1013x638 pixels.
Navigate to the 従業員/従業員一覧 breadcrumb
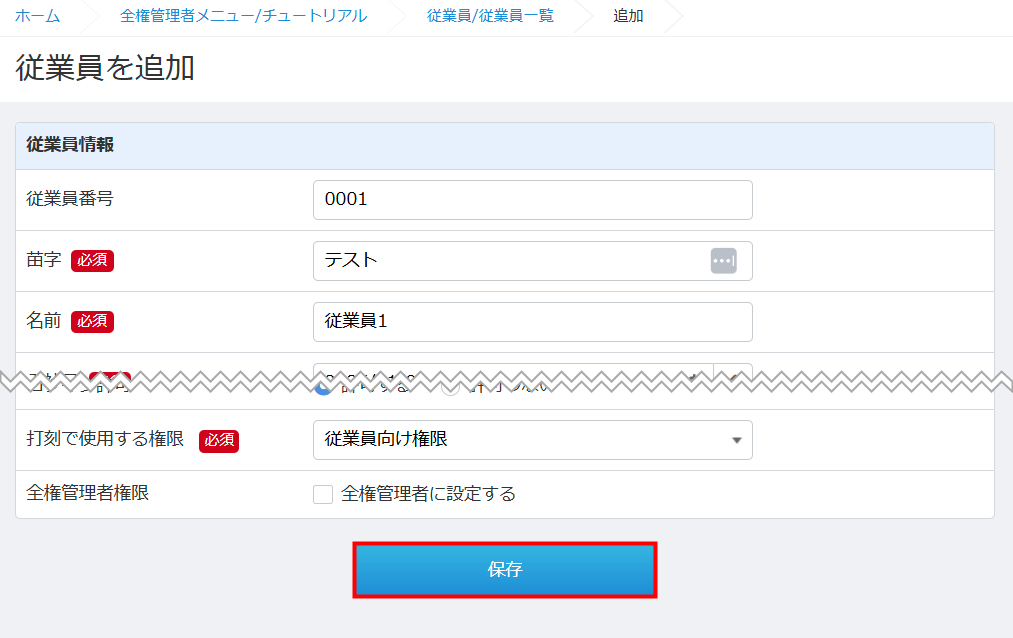[489, 16]
